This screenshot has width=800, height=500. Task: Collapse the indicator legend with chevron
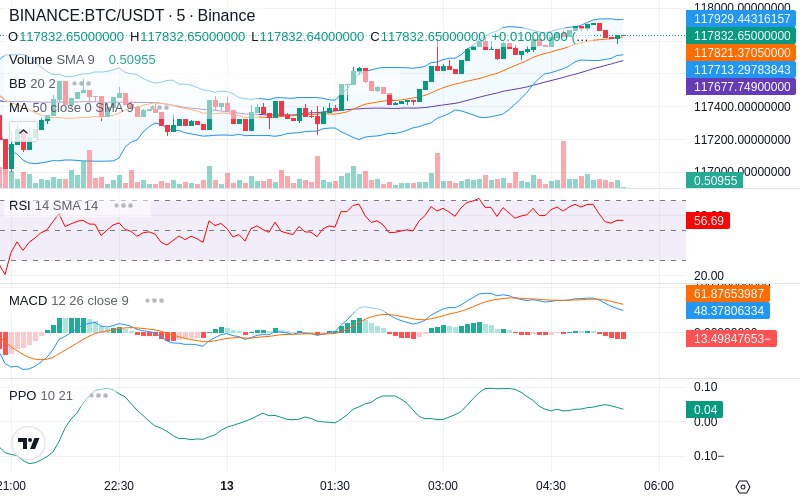23,133
